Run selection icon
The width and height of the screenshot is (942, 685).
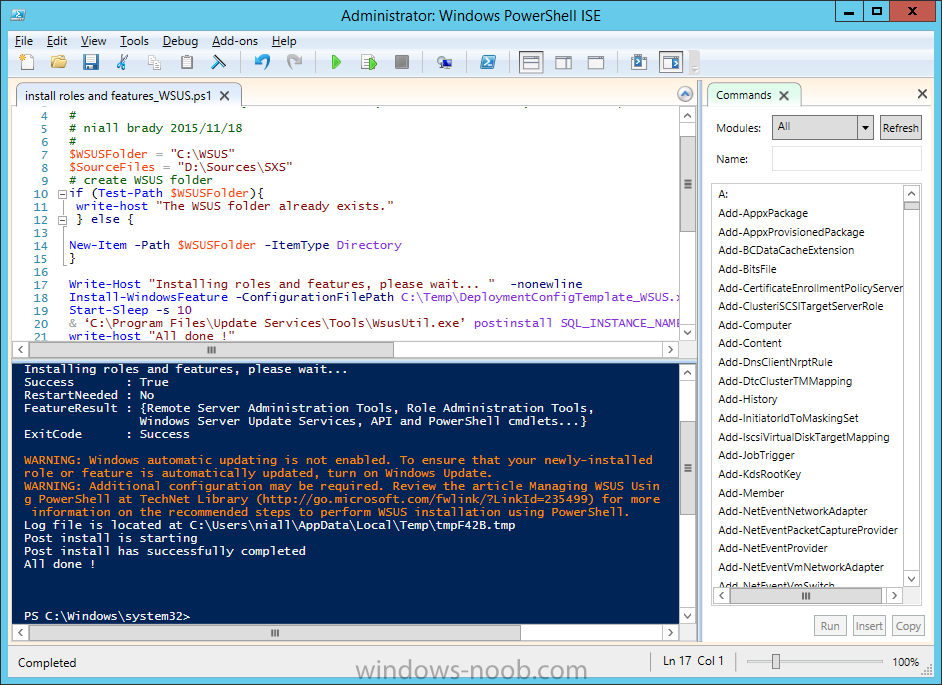[369, 62]
